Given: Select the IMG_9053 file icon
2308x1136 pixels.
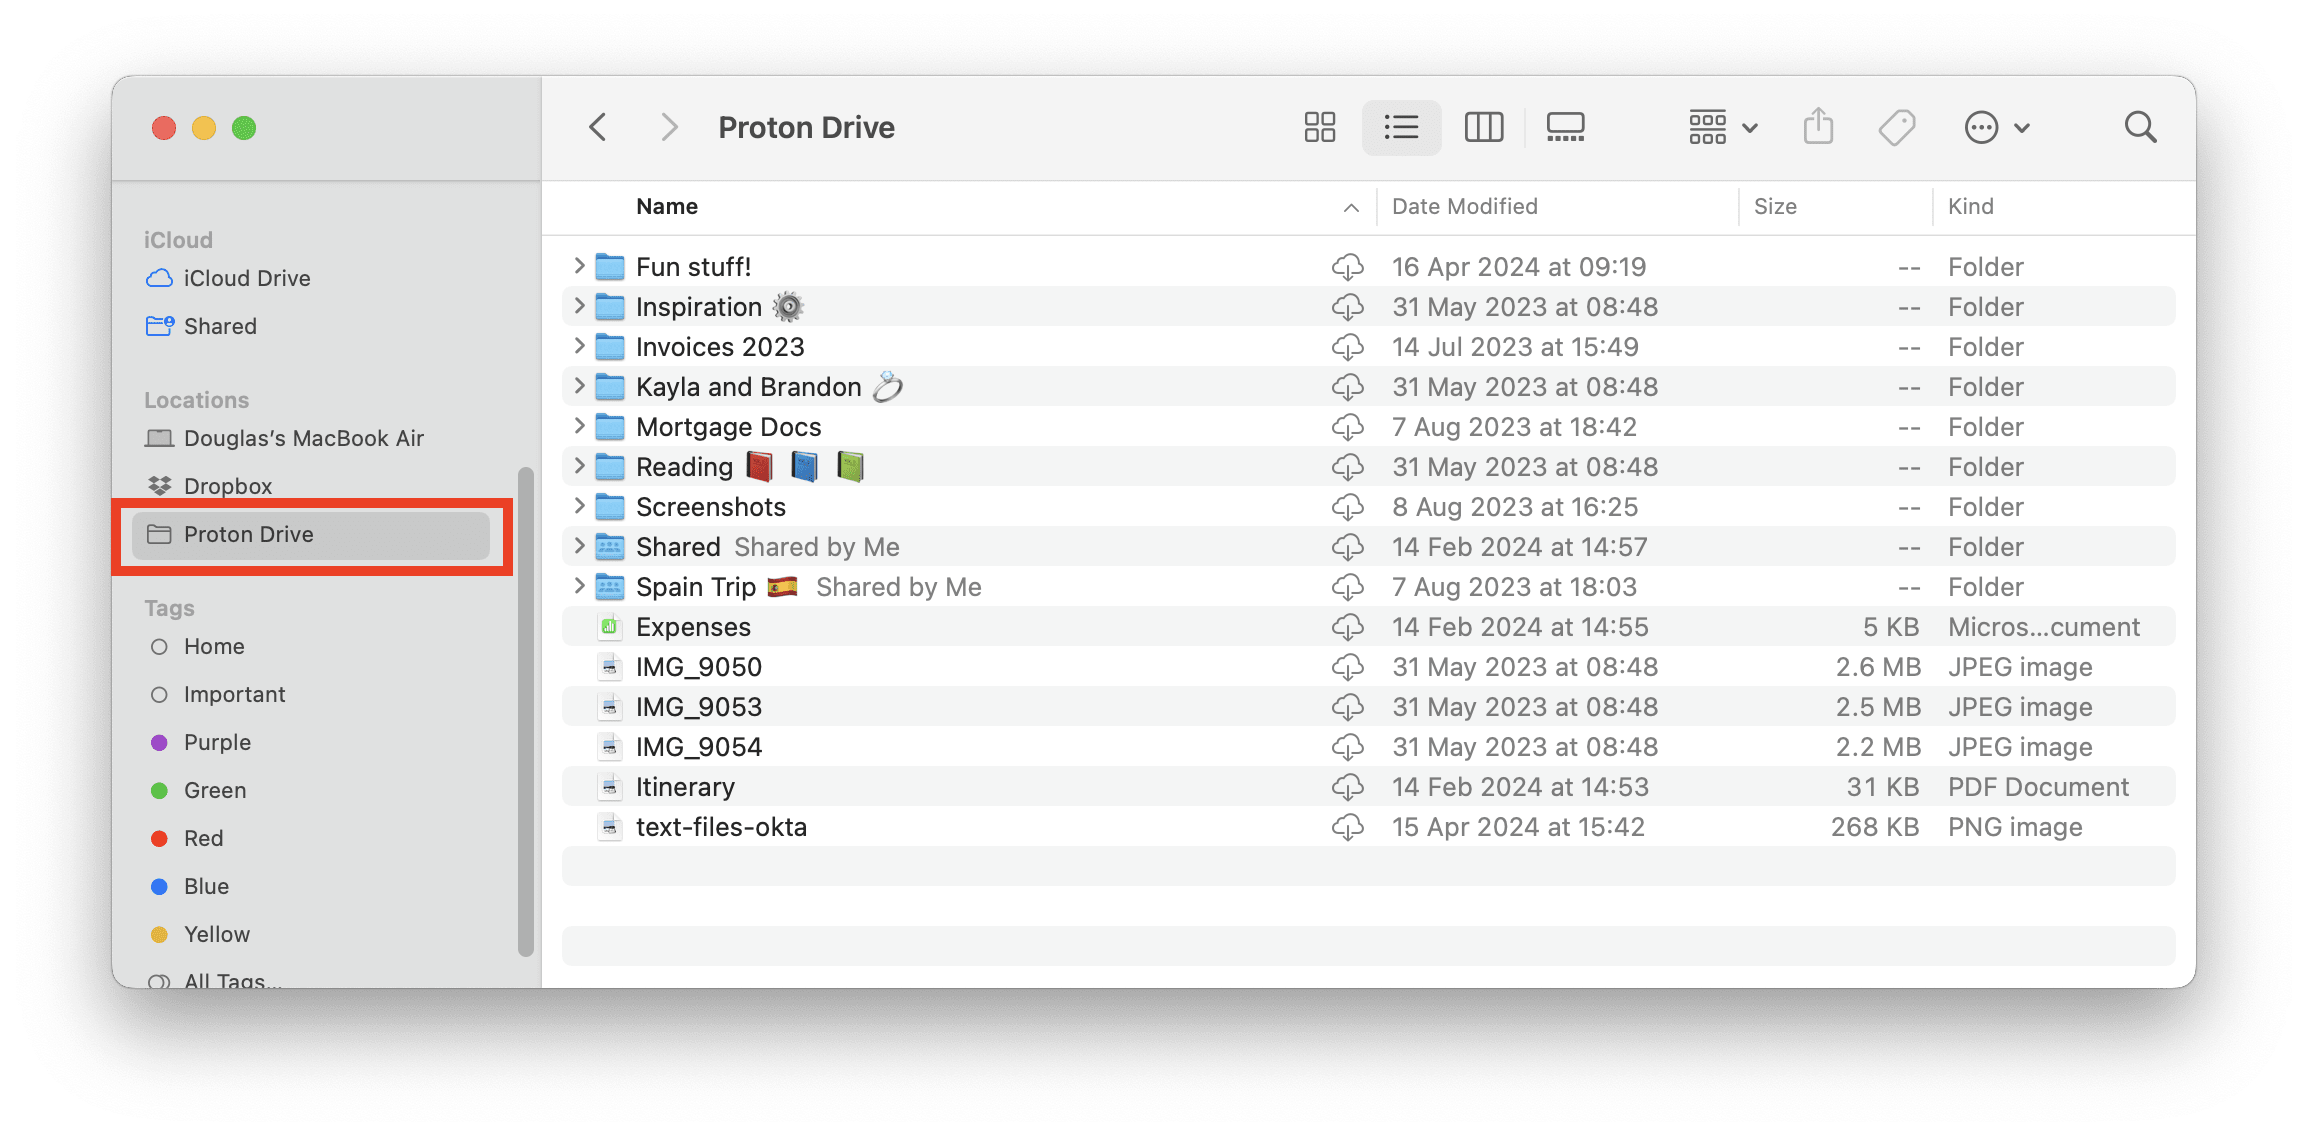Looking at the screenshot, I should 609,707.
